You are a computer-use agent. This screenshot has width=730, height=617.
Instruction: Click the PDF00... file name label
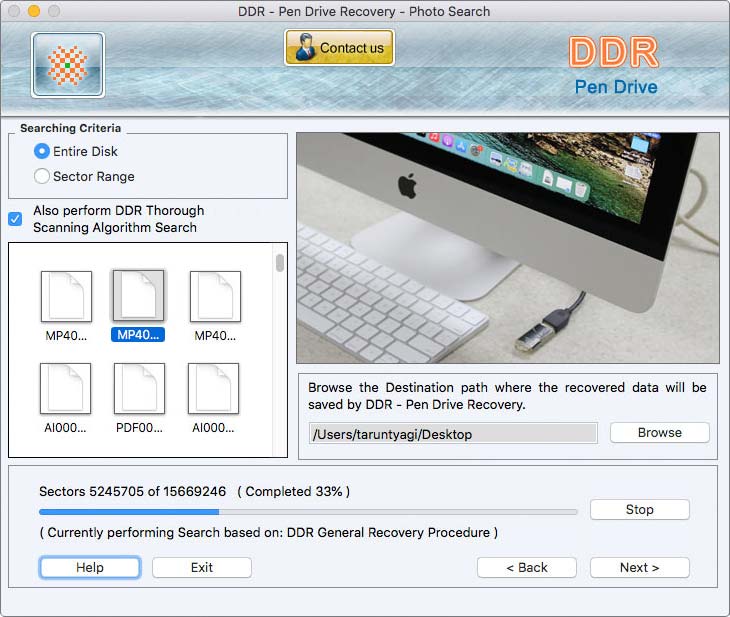coord(139,427)
